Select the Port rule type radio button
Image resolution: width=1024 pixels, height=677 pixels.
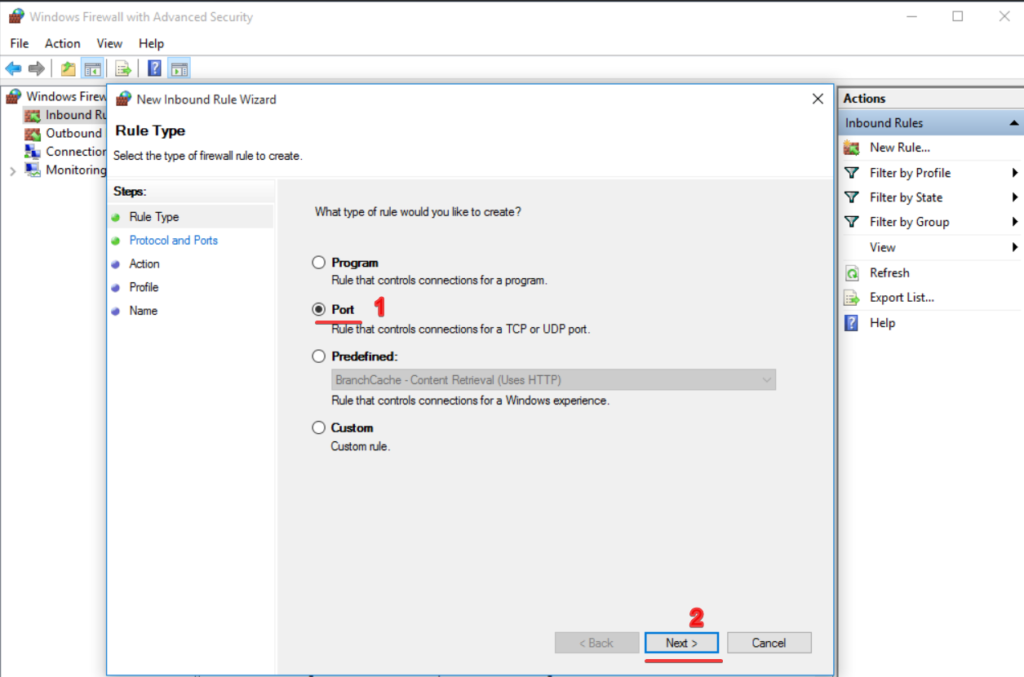pyautogui.click(x=318, y=309)
